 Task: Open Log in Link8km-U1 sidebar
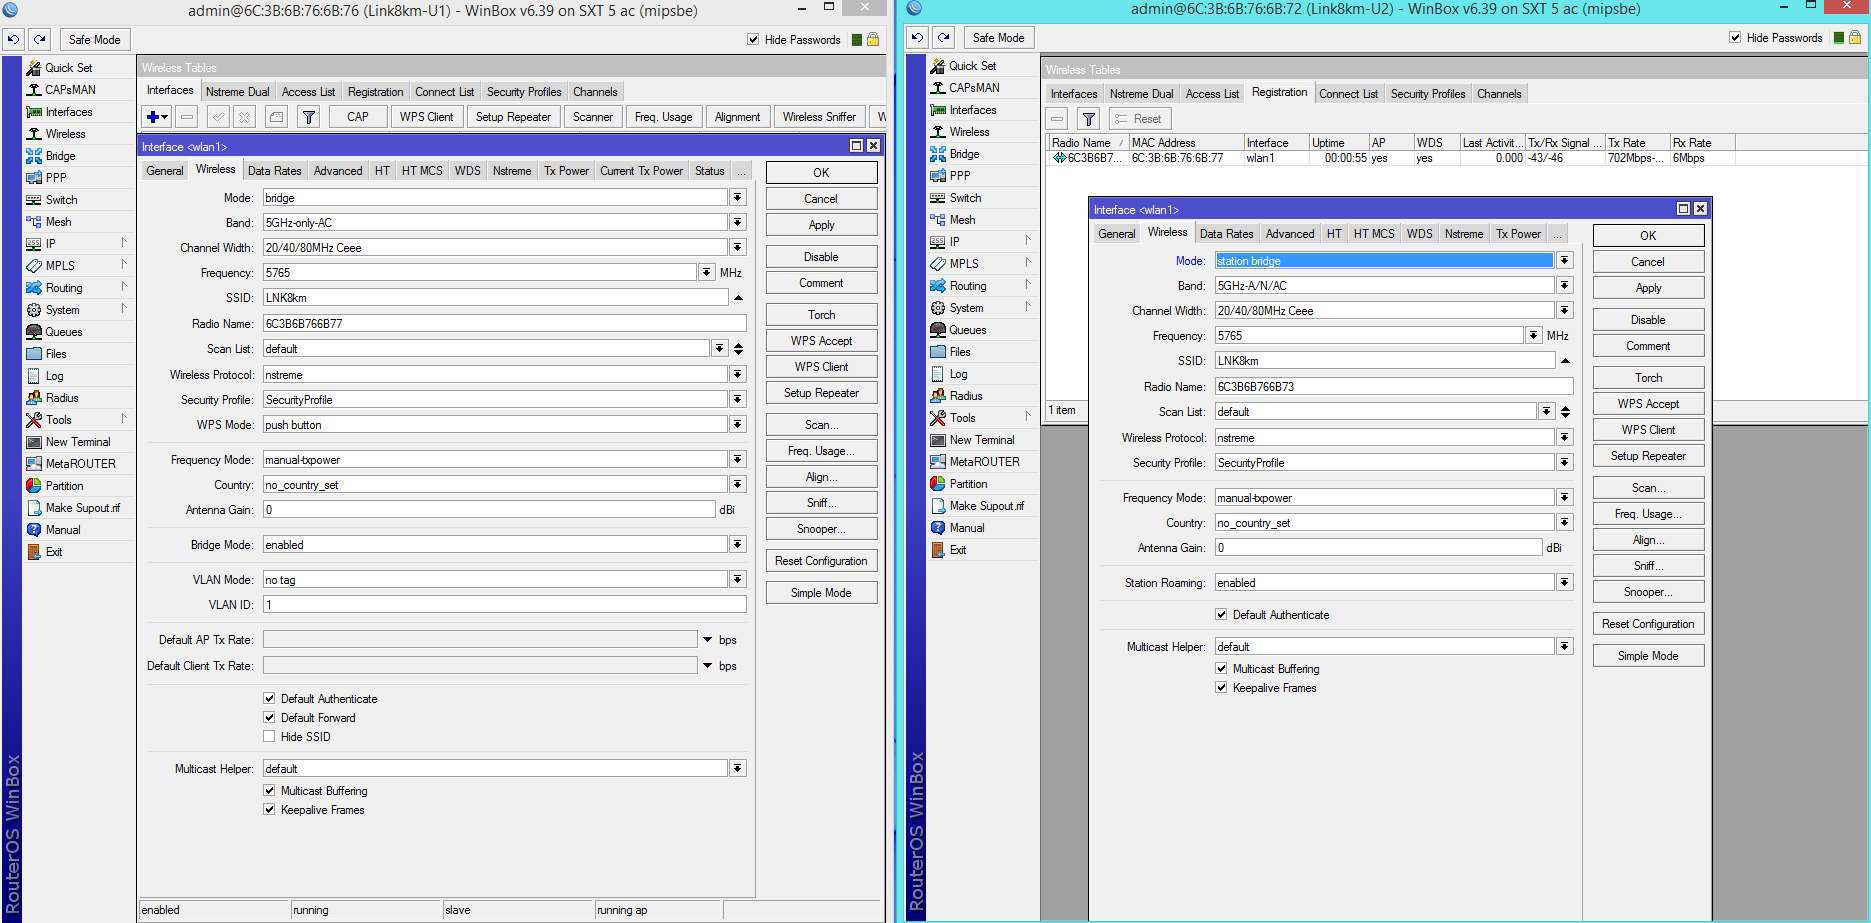(54, 376)
